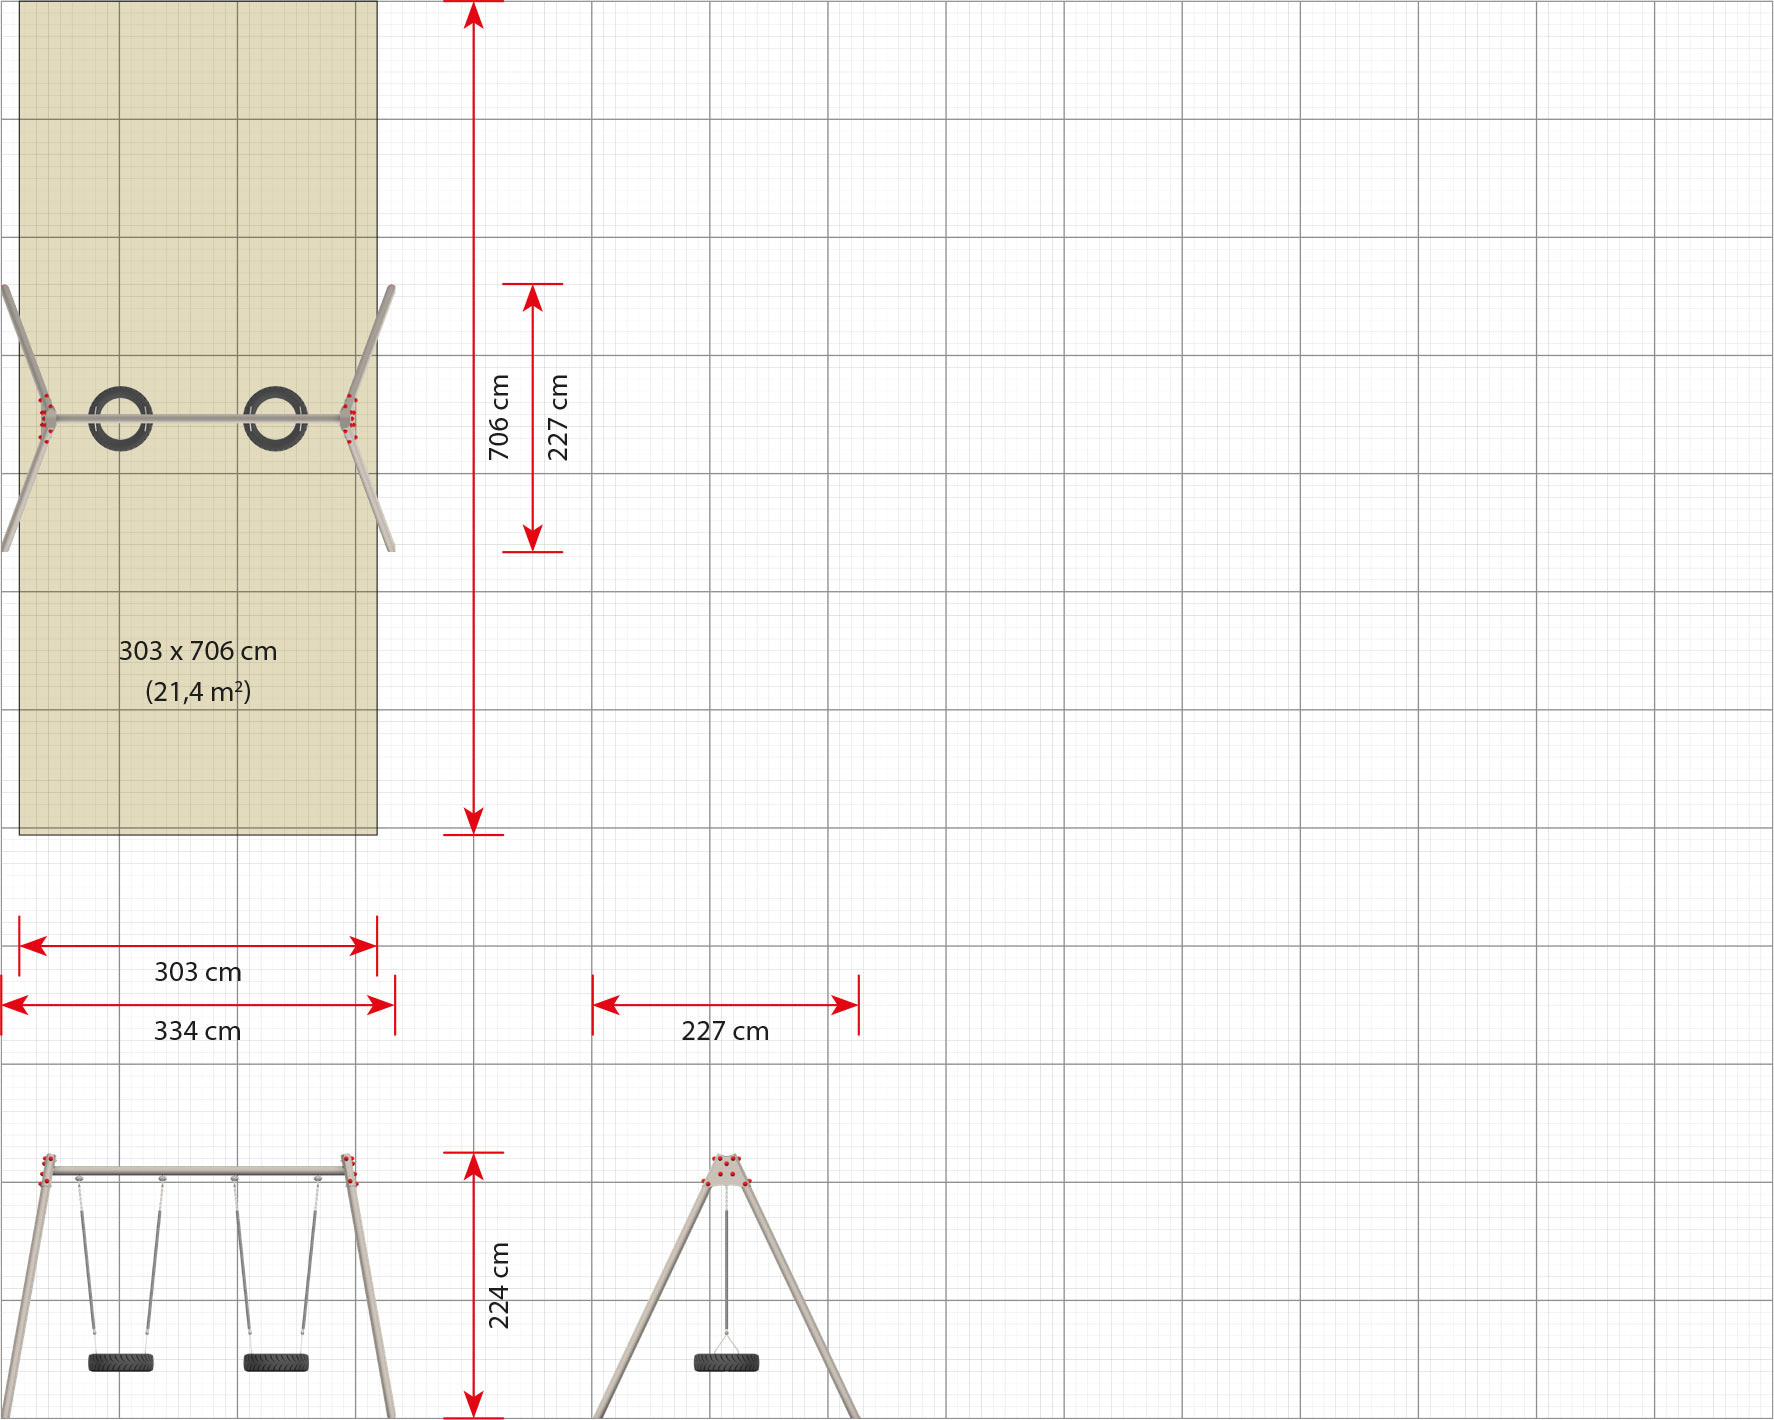Select the left red bracket in top view

tap(46, 418)
